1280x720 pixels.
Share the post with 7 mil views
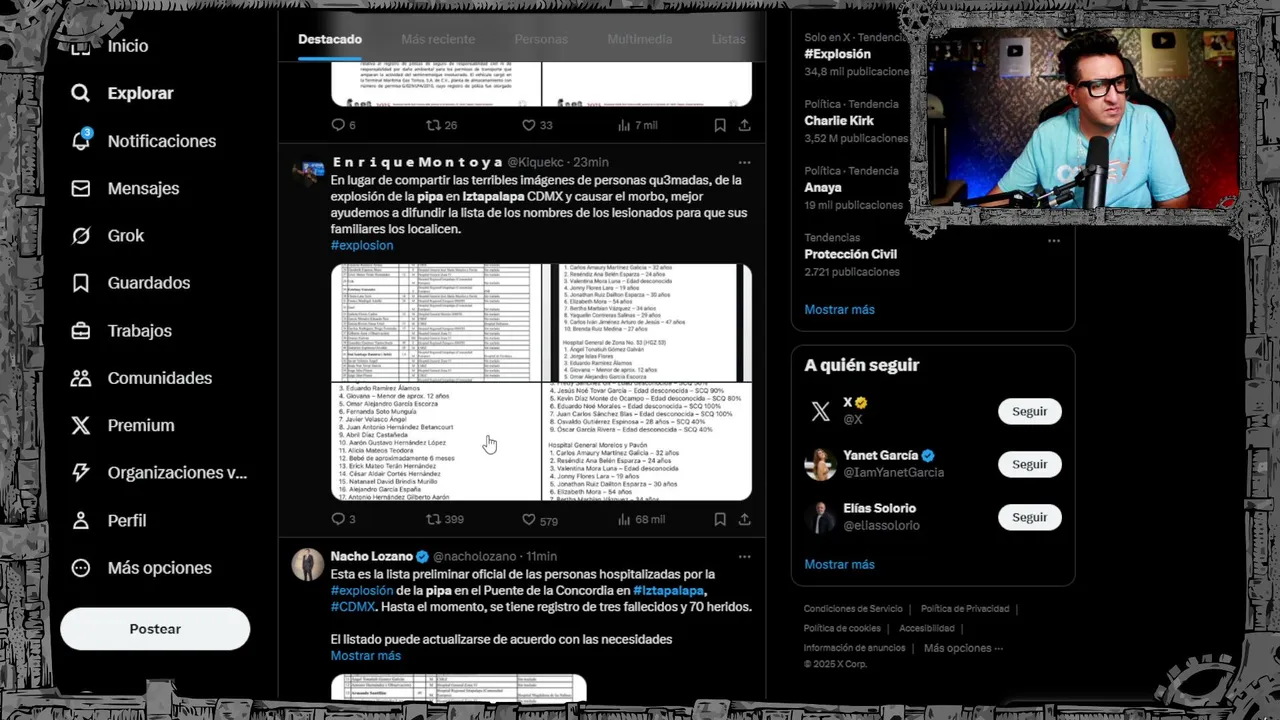[x=745, y=125]
